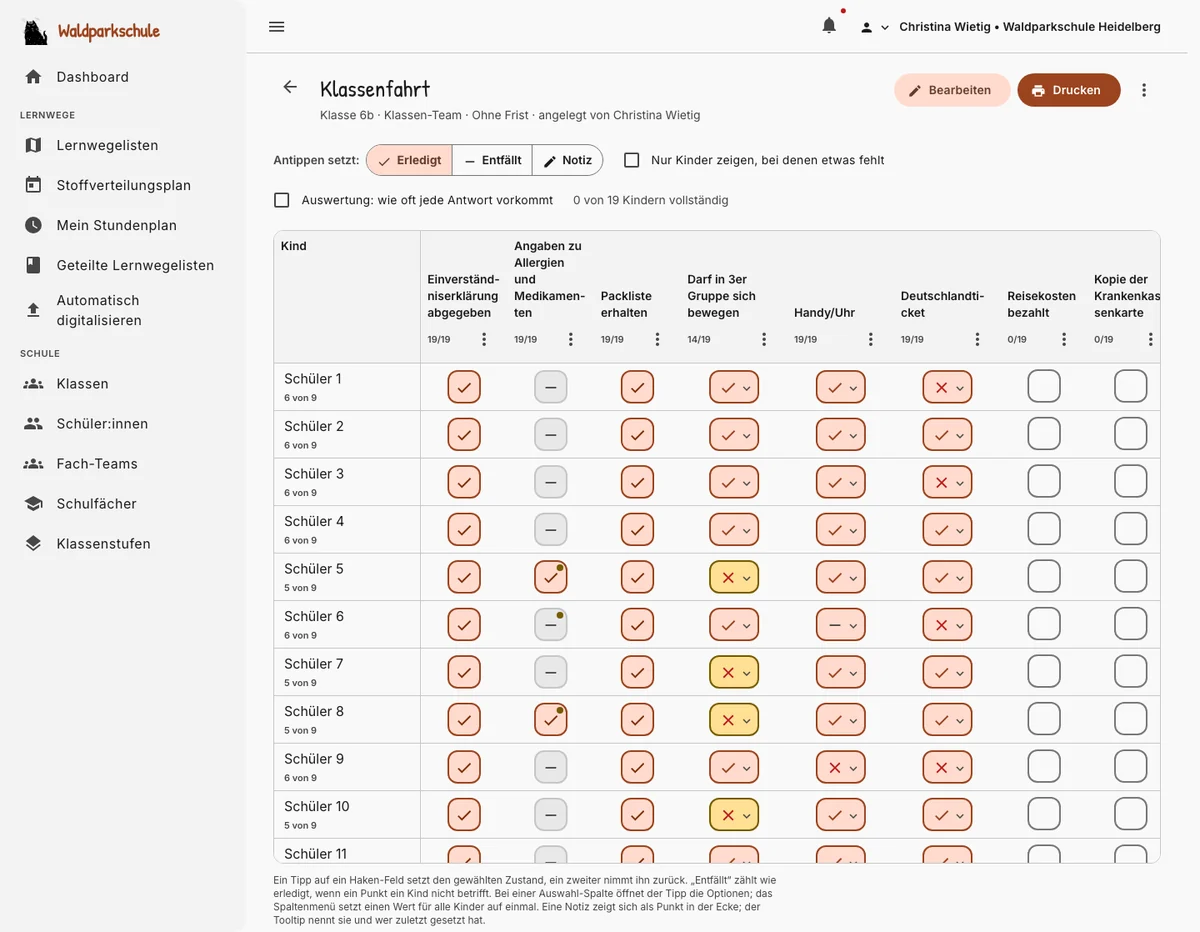Click the Klassenstufen layers icon
The image size is (1200, 932).
pyautogui.click(x=34, y=544)
